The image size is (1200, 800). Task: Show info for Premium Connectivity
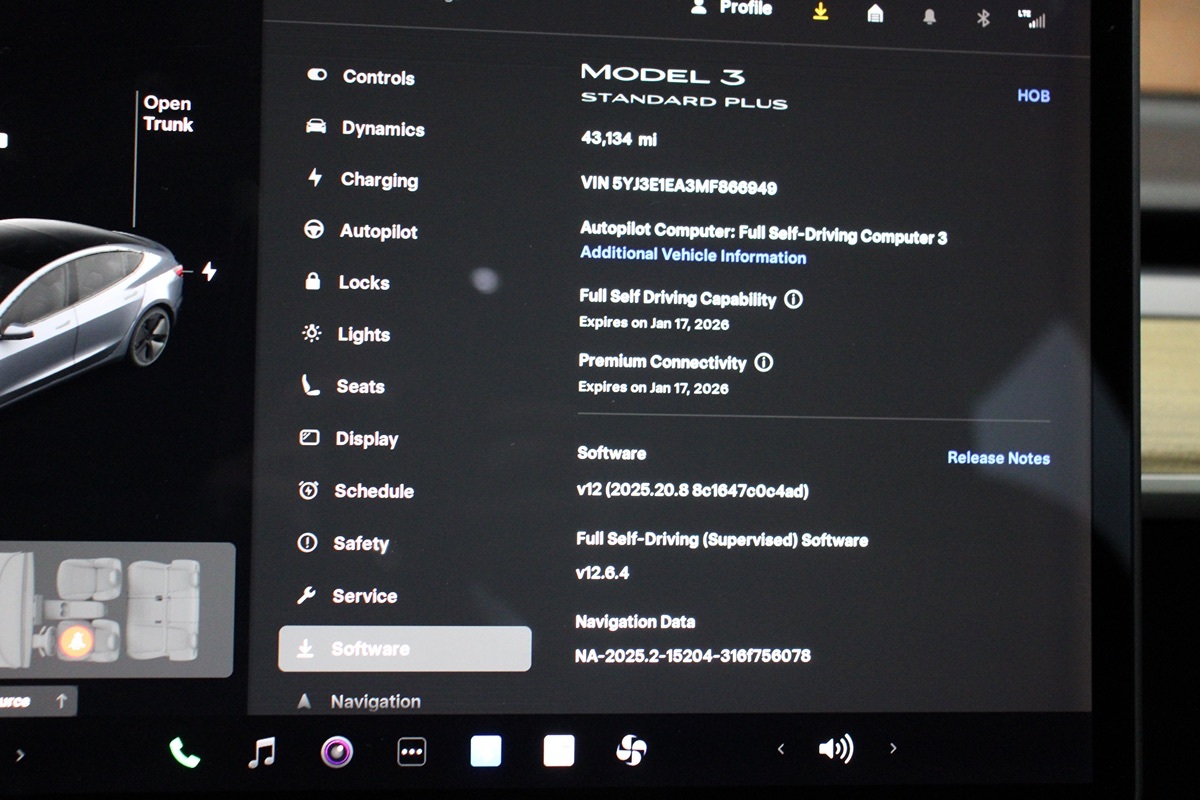coord(764,363)
